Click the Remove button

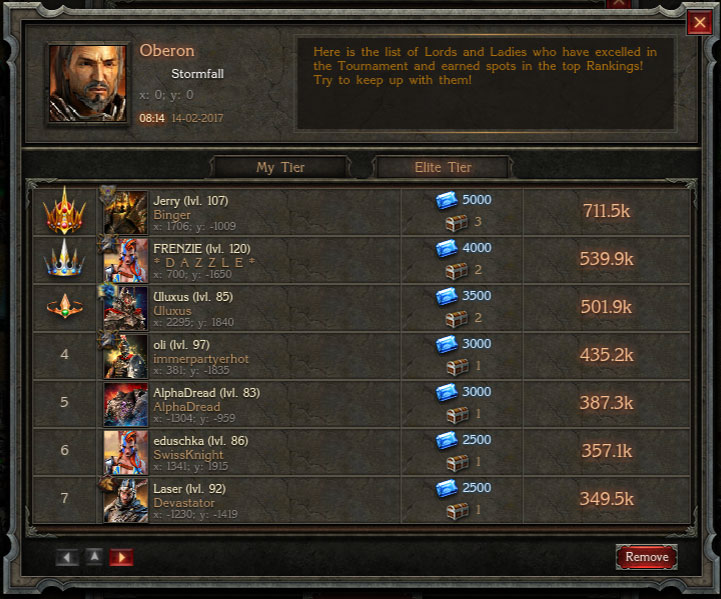[x=647, y=557]
